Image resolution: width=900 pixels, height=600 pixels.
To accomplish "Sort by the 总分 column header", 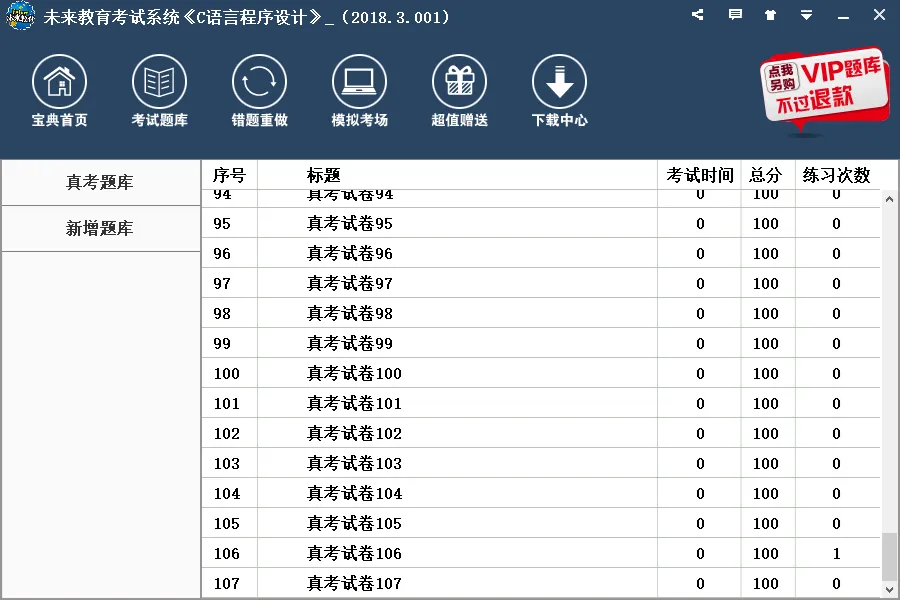I will pyautogui.click(x=766, y=173).
